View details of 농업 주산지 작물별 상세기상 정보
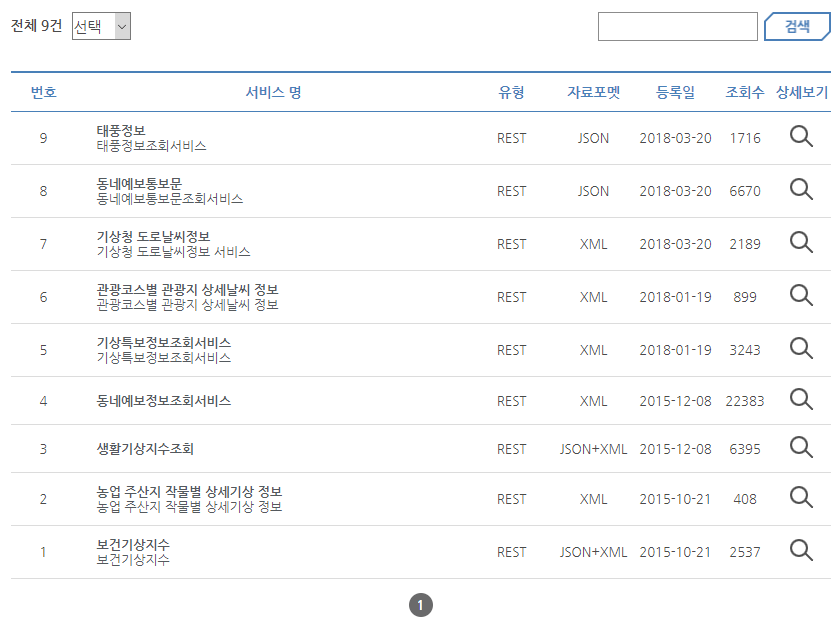This screenshot has height=623, width=838. [x=801, y=497]
